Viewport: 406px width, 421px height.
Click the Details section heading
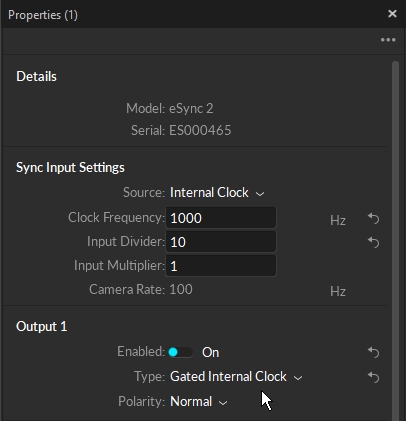(x=36, y=76)
